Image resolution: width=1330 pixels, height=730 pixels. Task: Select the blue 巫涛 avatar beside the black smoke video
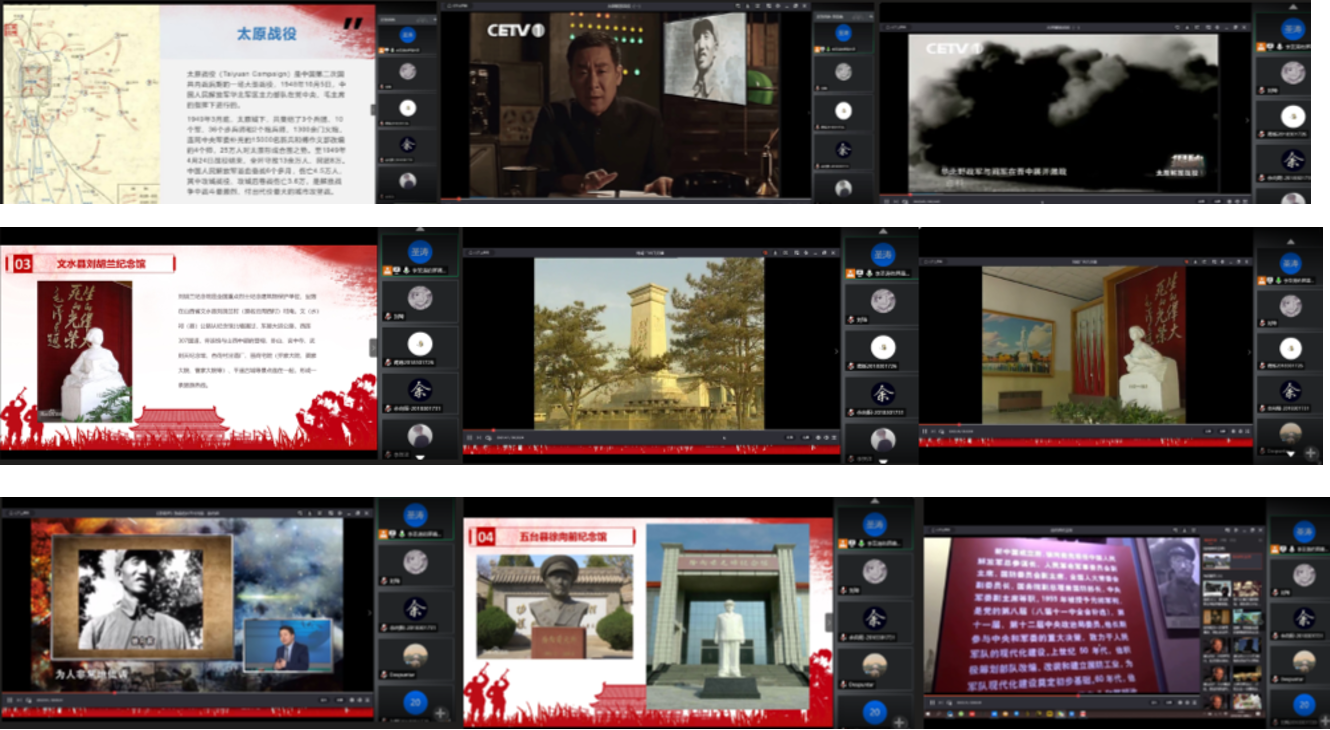[1292, 29]
